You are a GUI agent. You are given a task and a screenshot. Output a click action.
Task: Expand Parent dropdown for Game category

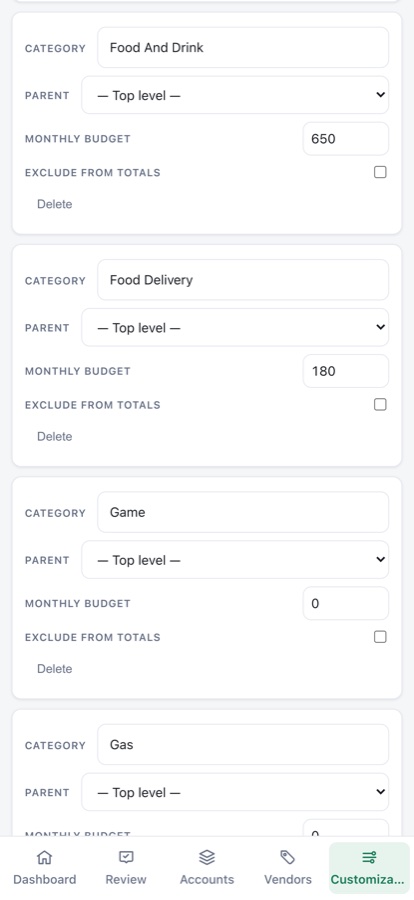(x=235, y=560)
